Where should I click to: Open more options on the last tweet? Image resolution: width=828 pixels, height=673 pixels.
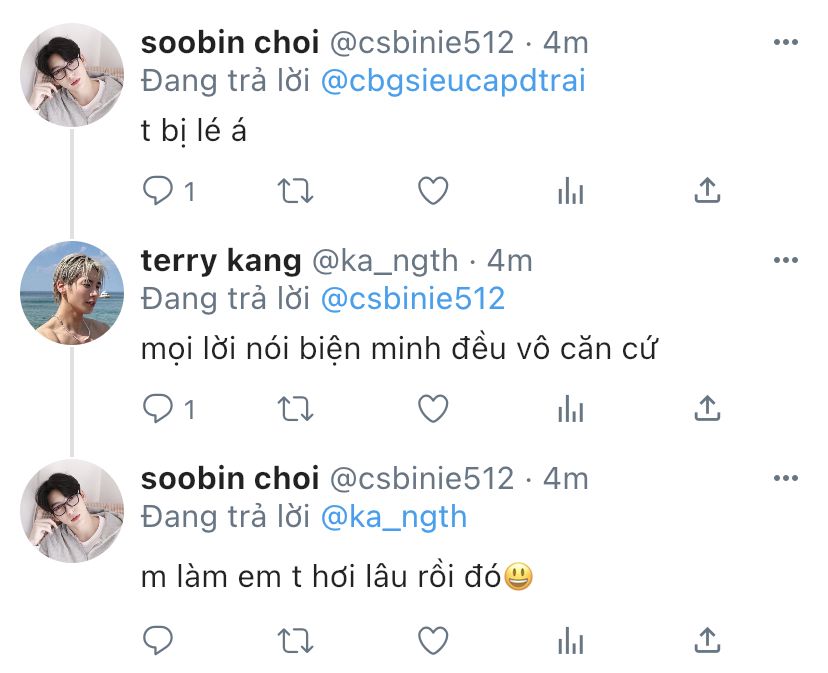[786, 478]
